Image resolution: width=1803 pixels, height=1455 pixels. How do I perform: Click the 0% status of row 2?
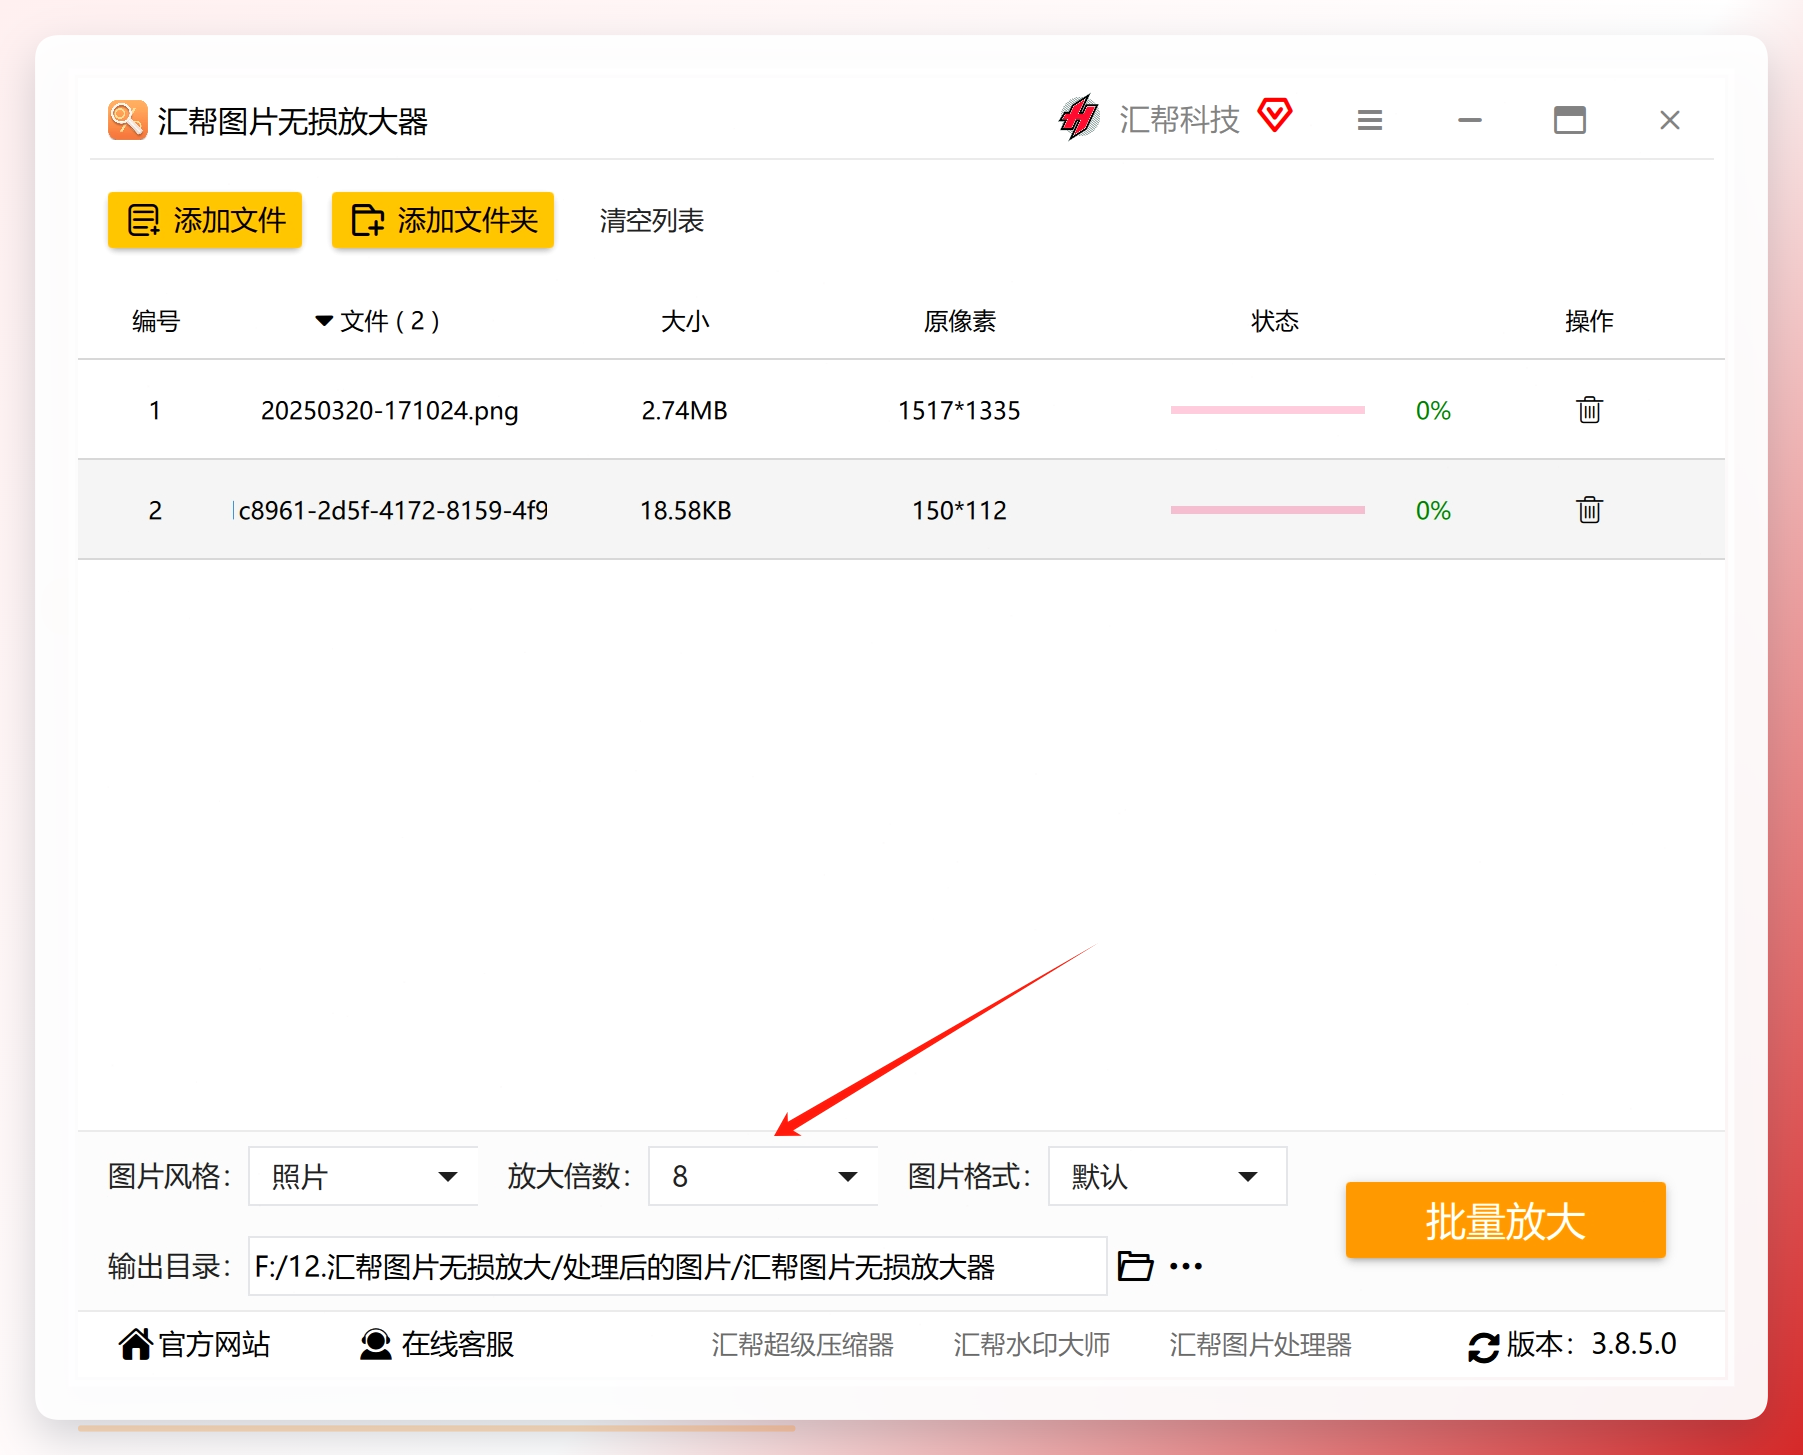[x=1433, y=510]
